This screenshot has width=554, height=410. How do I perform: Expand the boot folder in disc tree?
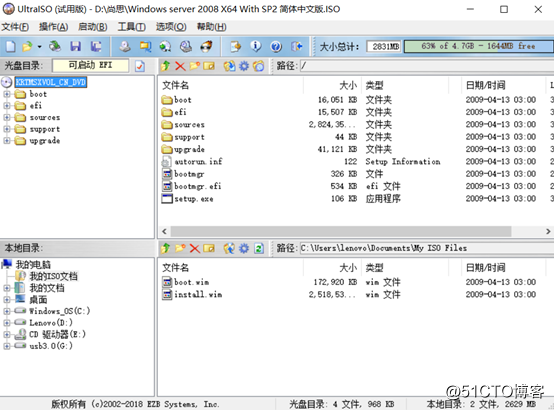click(7, 94)
